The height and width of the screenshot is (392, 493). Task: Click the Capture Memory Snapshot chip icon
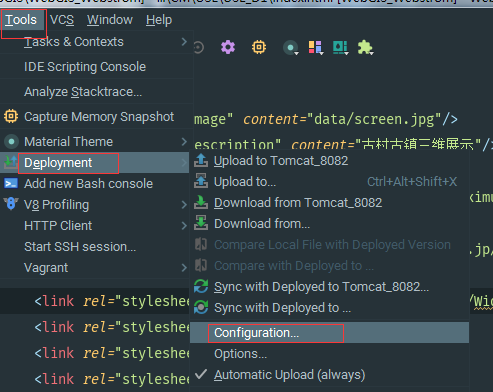[x=11, y=117]
